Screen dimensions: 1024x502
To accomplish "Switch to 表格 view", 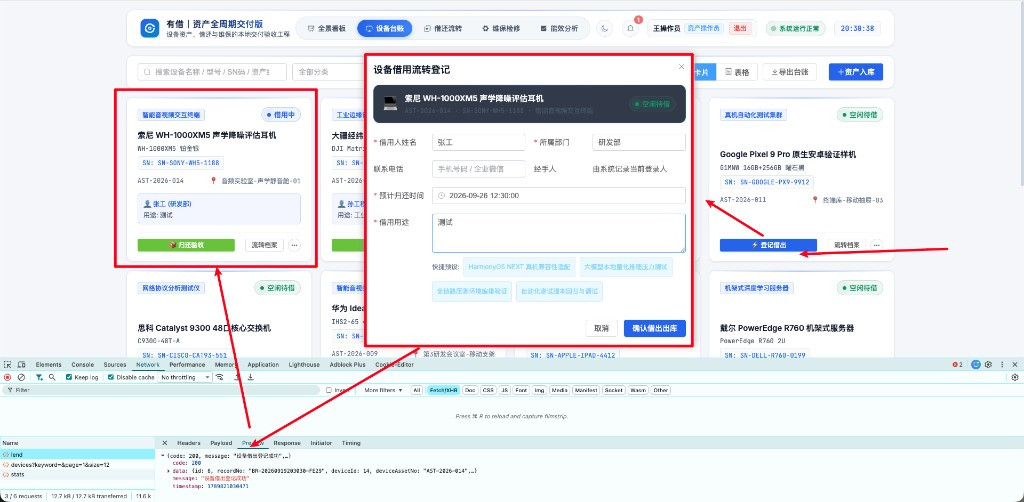I will tap(737, 72).
